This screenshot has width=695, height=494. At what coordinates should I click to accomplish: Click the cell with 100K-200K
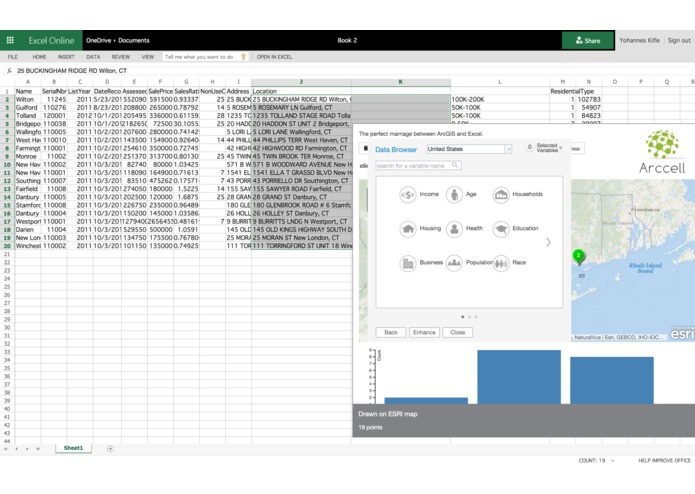(500, 99)
